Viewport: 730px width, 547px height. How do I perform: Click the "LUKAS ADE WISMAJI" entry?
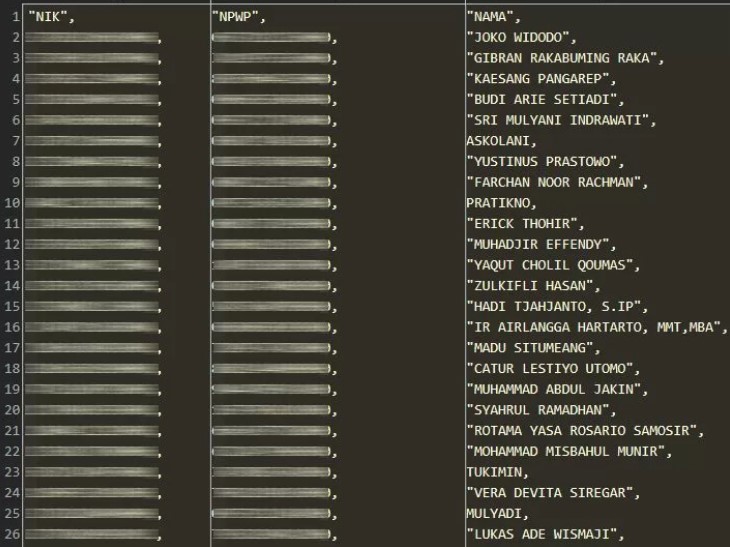pos(544,533)
